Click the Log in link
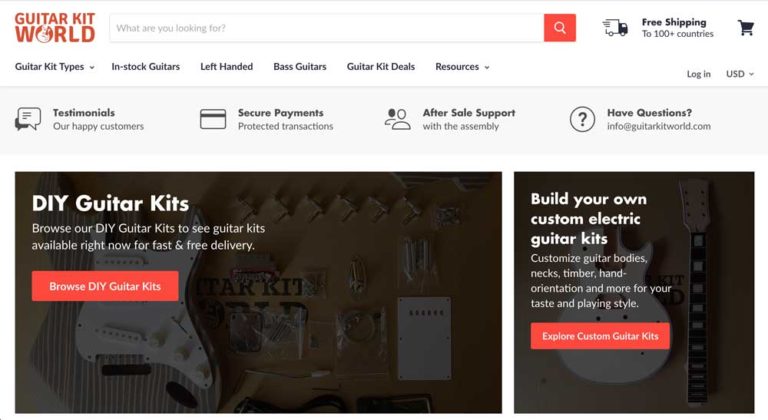The width and height of the screenshot is (768, 420). [698, 74]
